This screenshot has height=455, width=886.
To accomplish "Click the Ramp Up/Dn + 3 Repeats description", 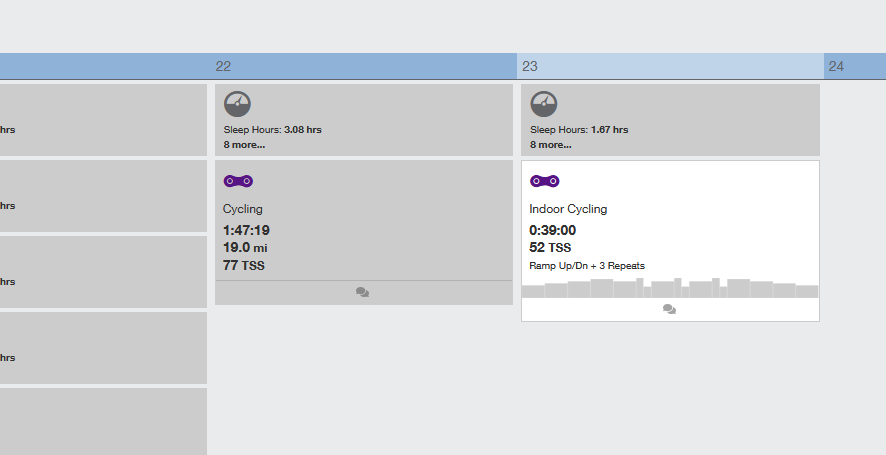I will point(587,266).
